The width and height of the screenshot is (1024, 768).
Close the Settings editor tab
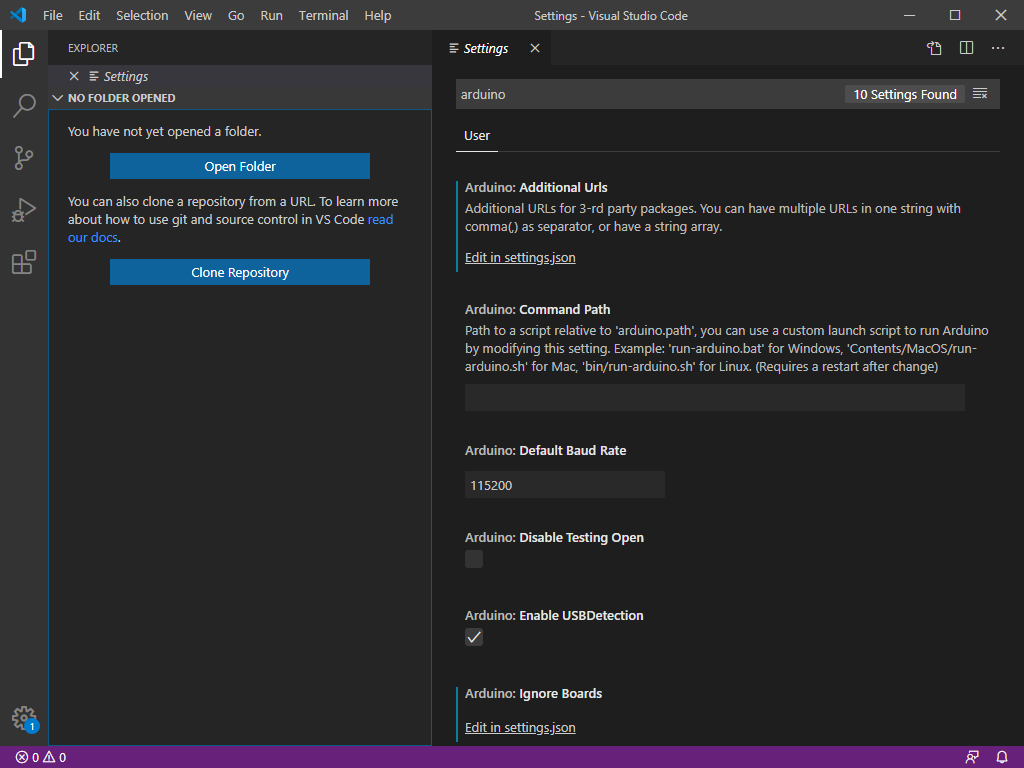pyautogui.click(x=535, y=48)
